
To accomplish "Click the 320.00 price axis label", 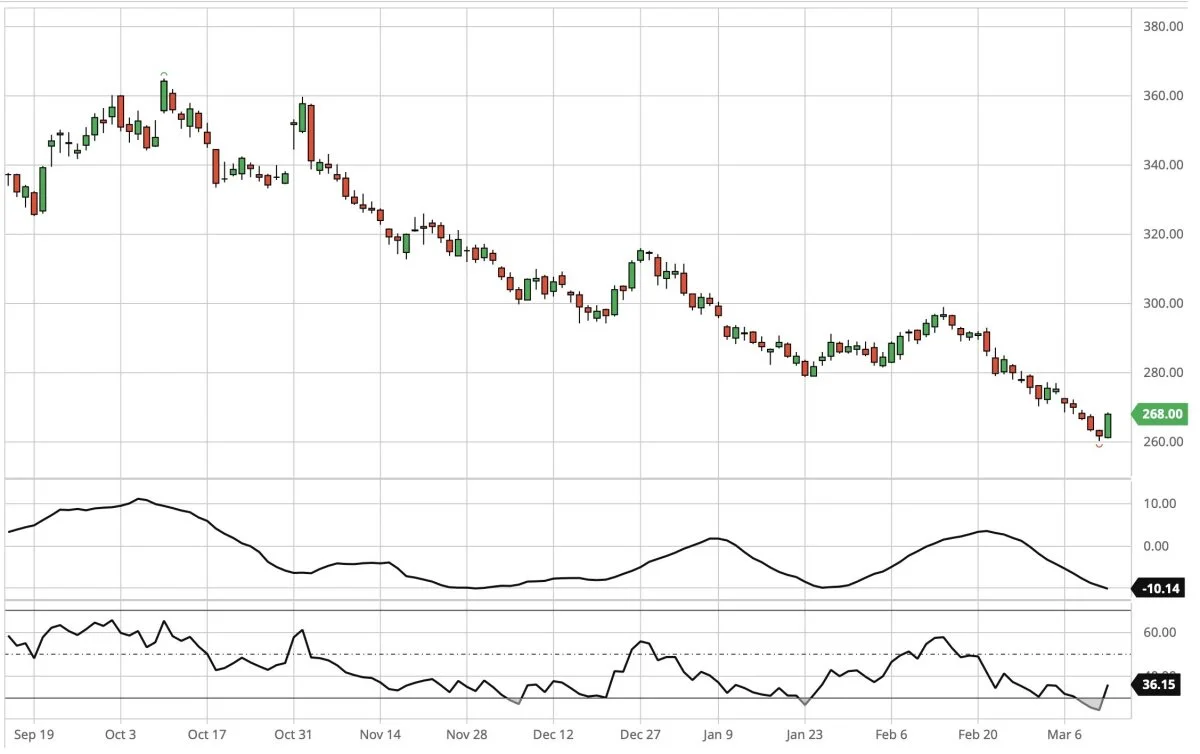I will coord(1163,234).
